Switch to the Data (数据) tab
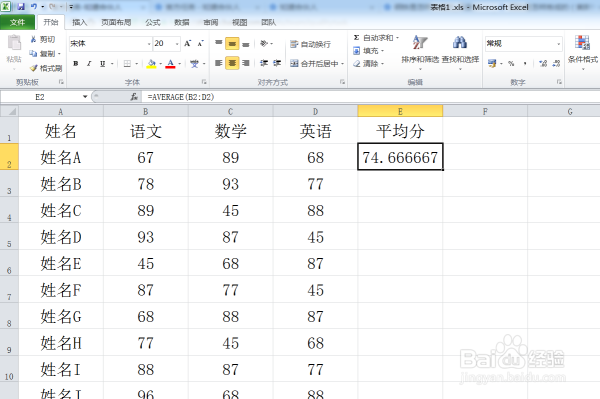The image size is (600, 399). 181,23
